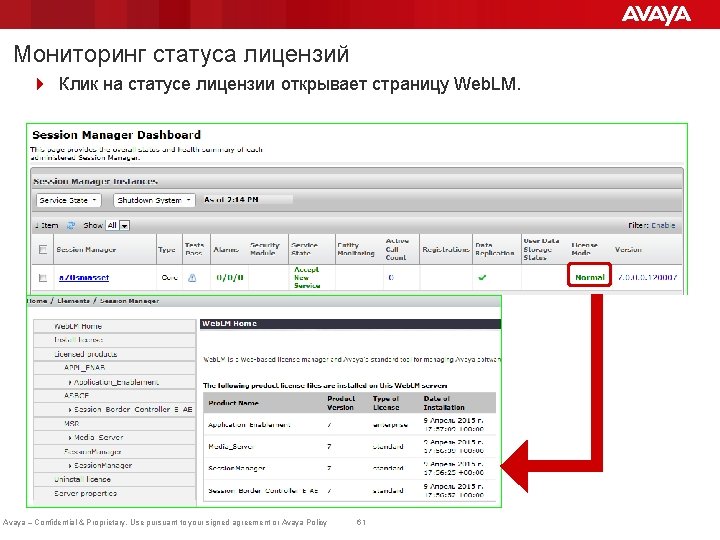Click the Session Manager breadcrumb

[x=129, y=301]
